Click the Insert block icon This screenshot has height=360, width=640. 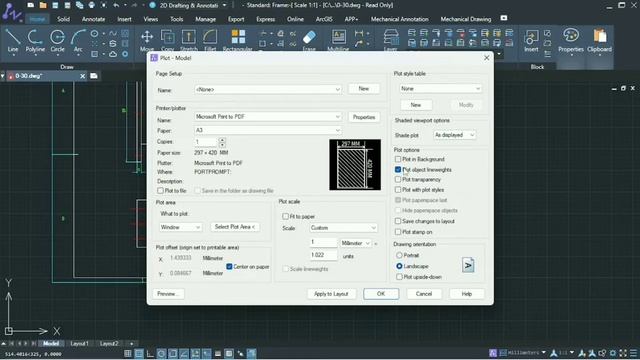coord(531,40)
